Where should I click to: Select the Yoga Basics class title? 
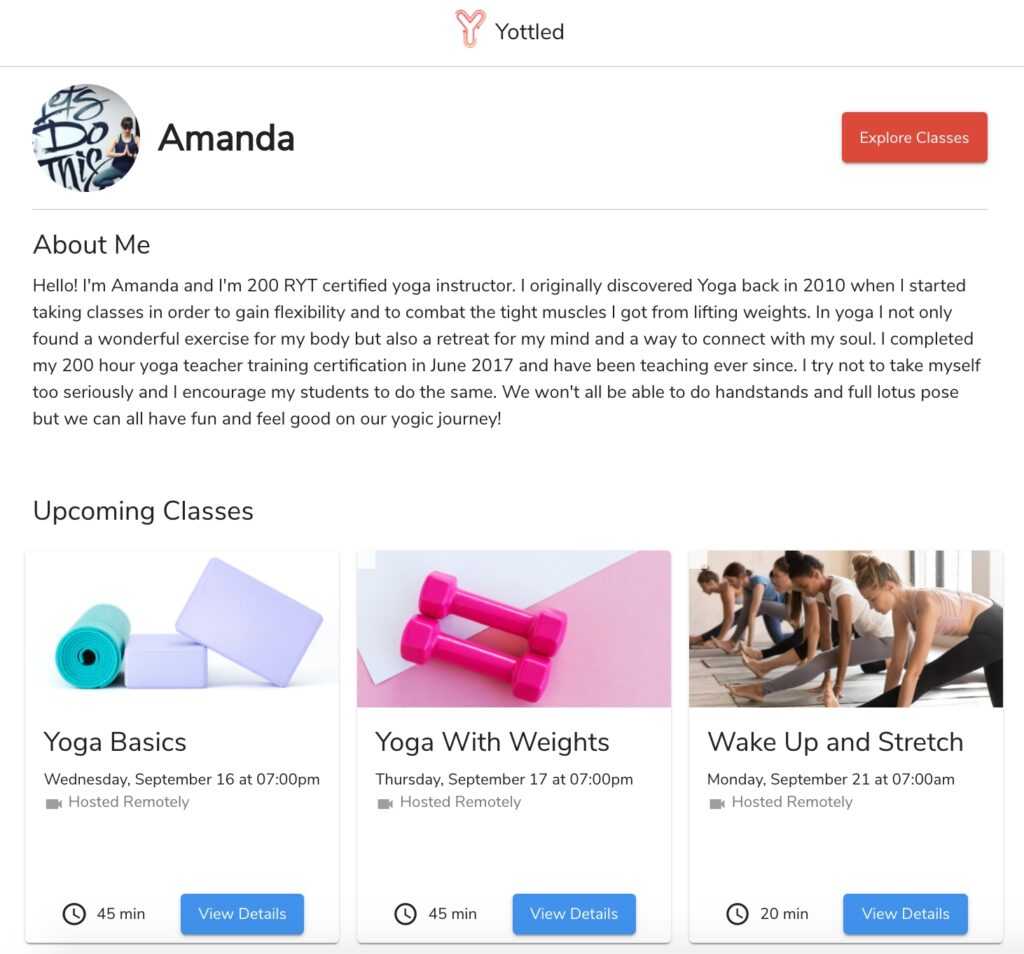(115, 742)
